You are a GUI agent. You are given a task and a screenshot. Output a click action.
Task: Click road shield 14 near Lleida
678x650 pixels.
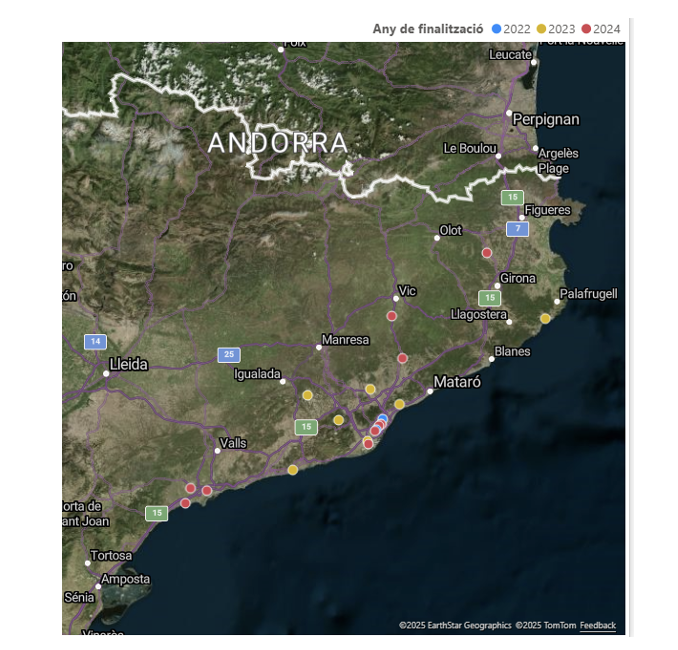point(95,342)
